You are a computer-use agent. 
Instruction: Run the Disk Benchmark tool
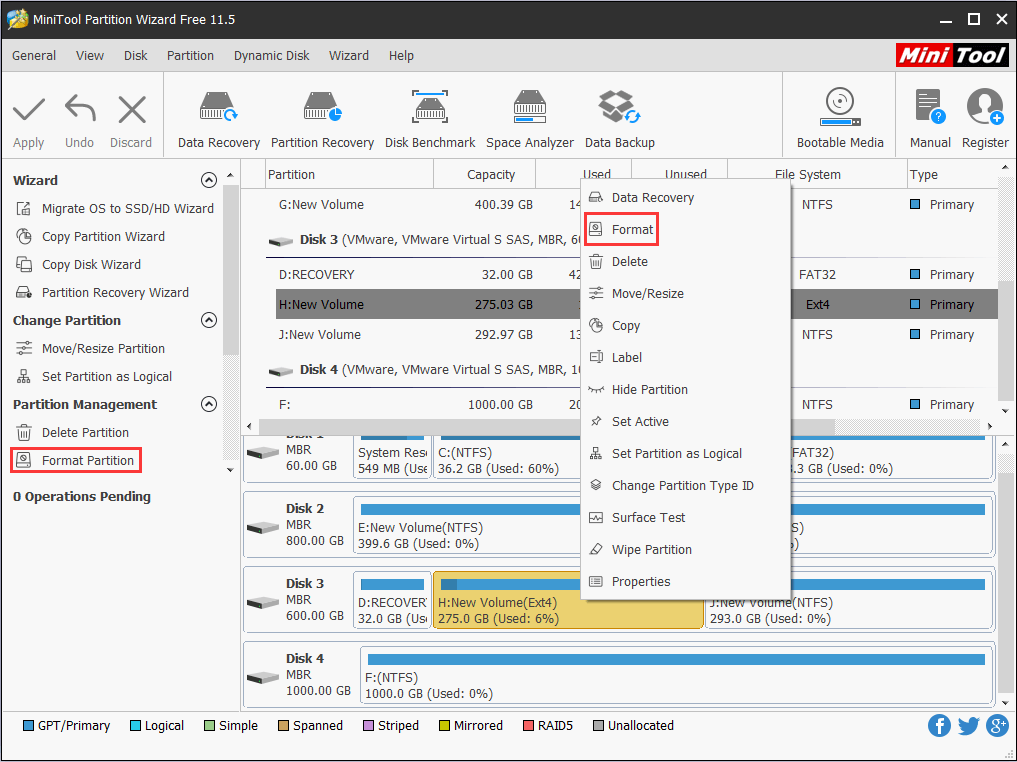tap(430, 115)
